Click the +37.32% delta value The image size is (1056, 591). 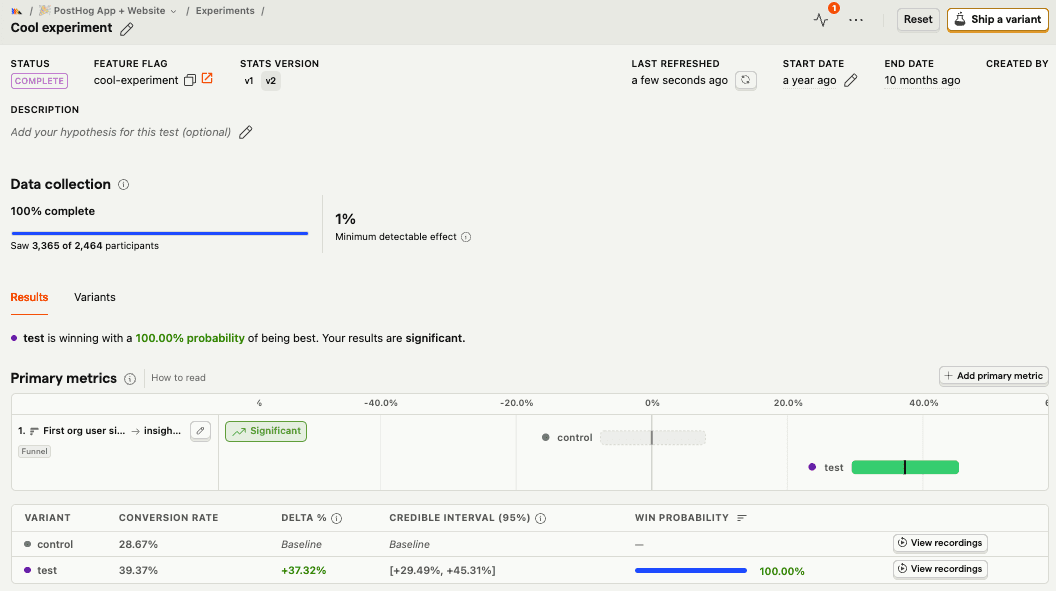304,570
